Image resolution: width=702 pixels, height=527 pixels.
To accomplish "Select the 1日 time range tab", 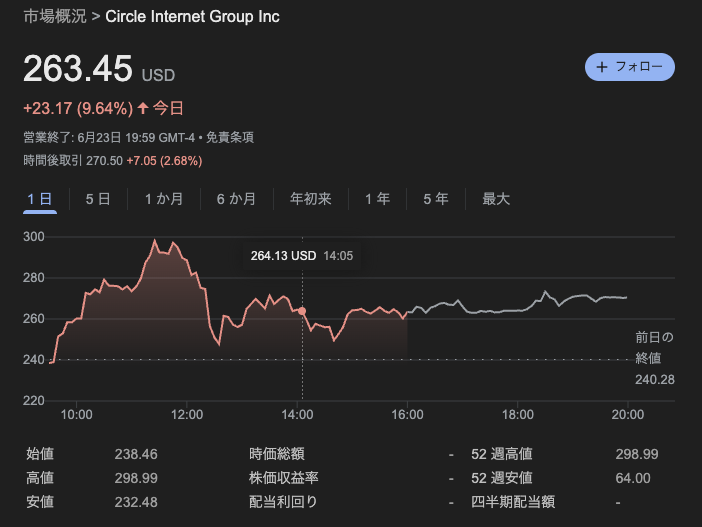I will coord(40,199).
